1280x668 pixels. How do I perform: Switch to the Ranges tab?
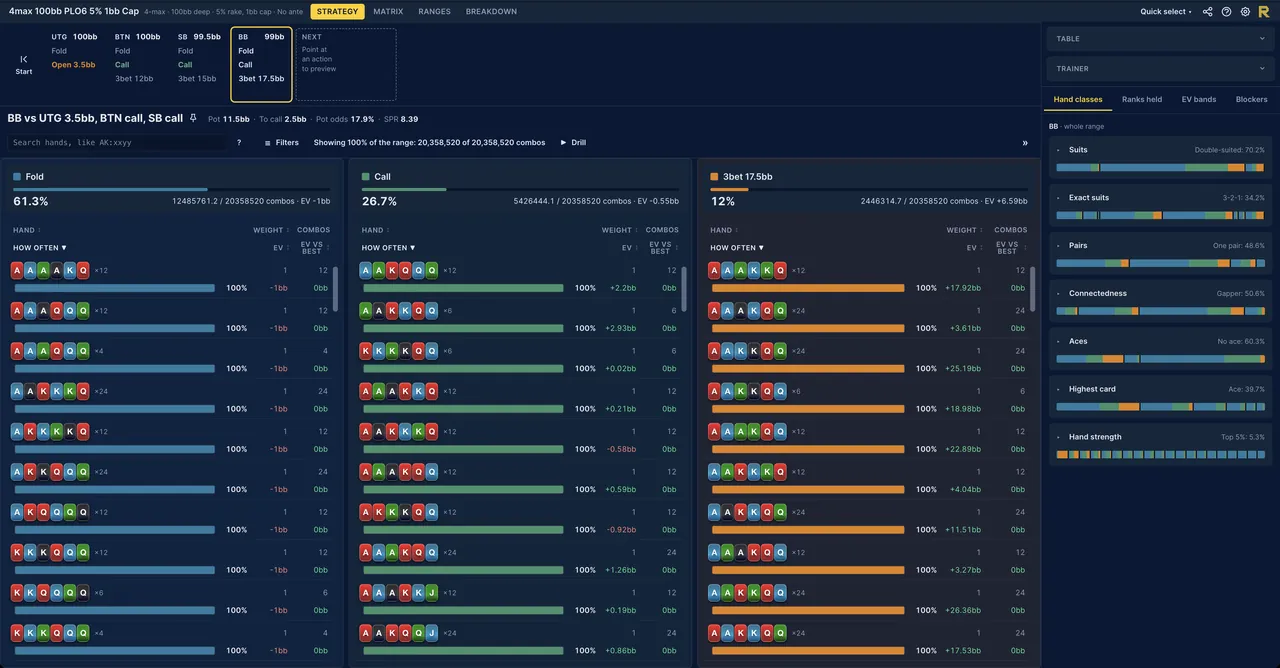[434, 12]
